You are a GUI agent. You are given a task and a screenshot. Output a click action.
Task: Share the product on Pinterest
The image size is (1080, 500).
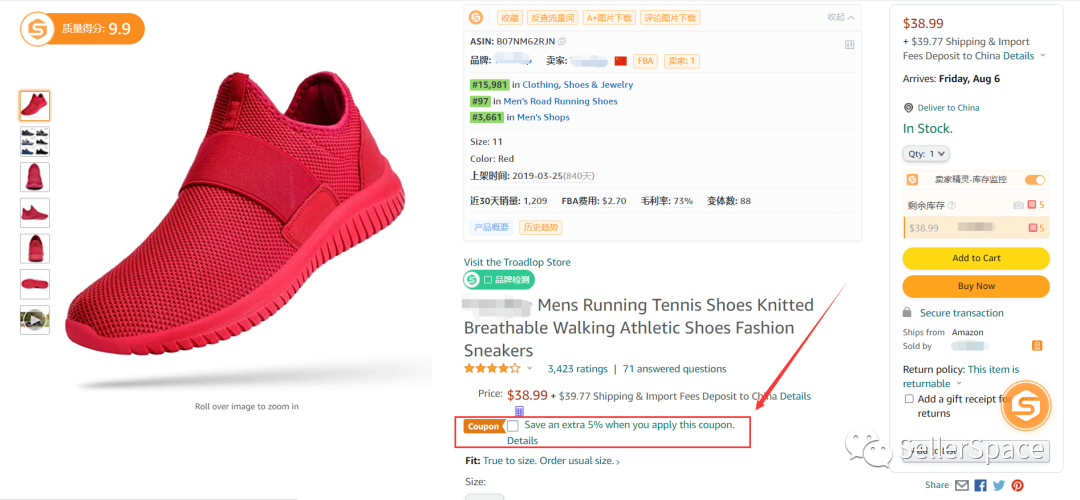click(1017, 485)
